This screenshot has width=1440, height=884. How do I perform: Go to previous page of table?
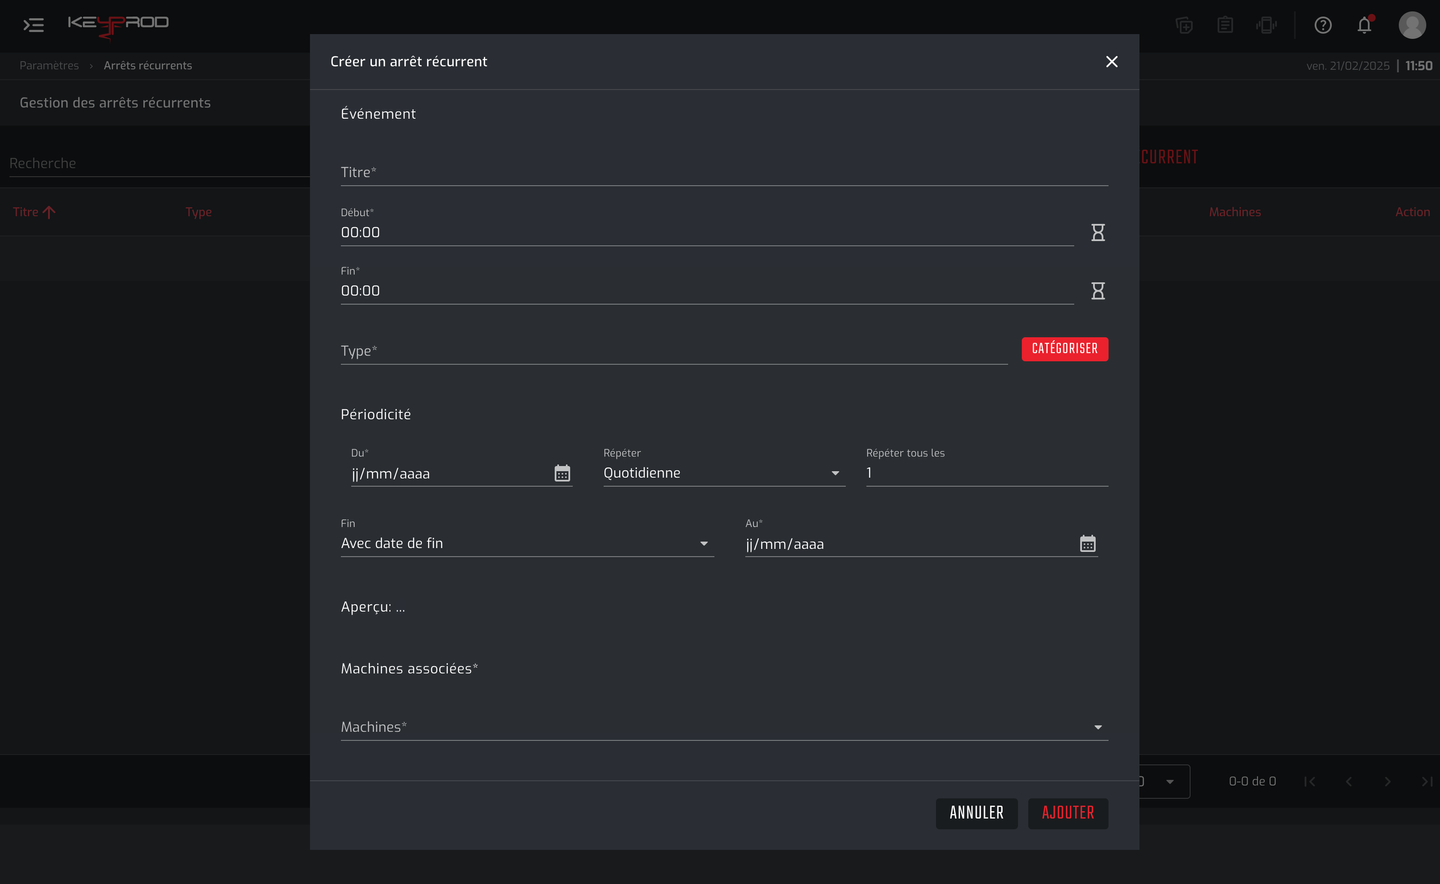(1348, 781)
